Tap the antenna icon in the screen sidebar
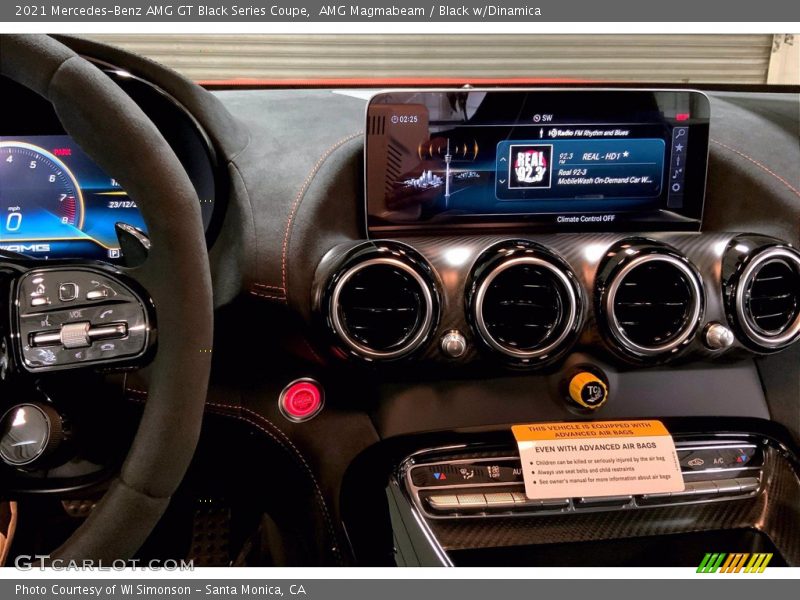The height and width of the screenshot is (600, 800). click(678, 161)
